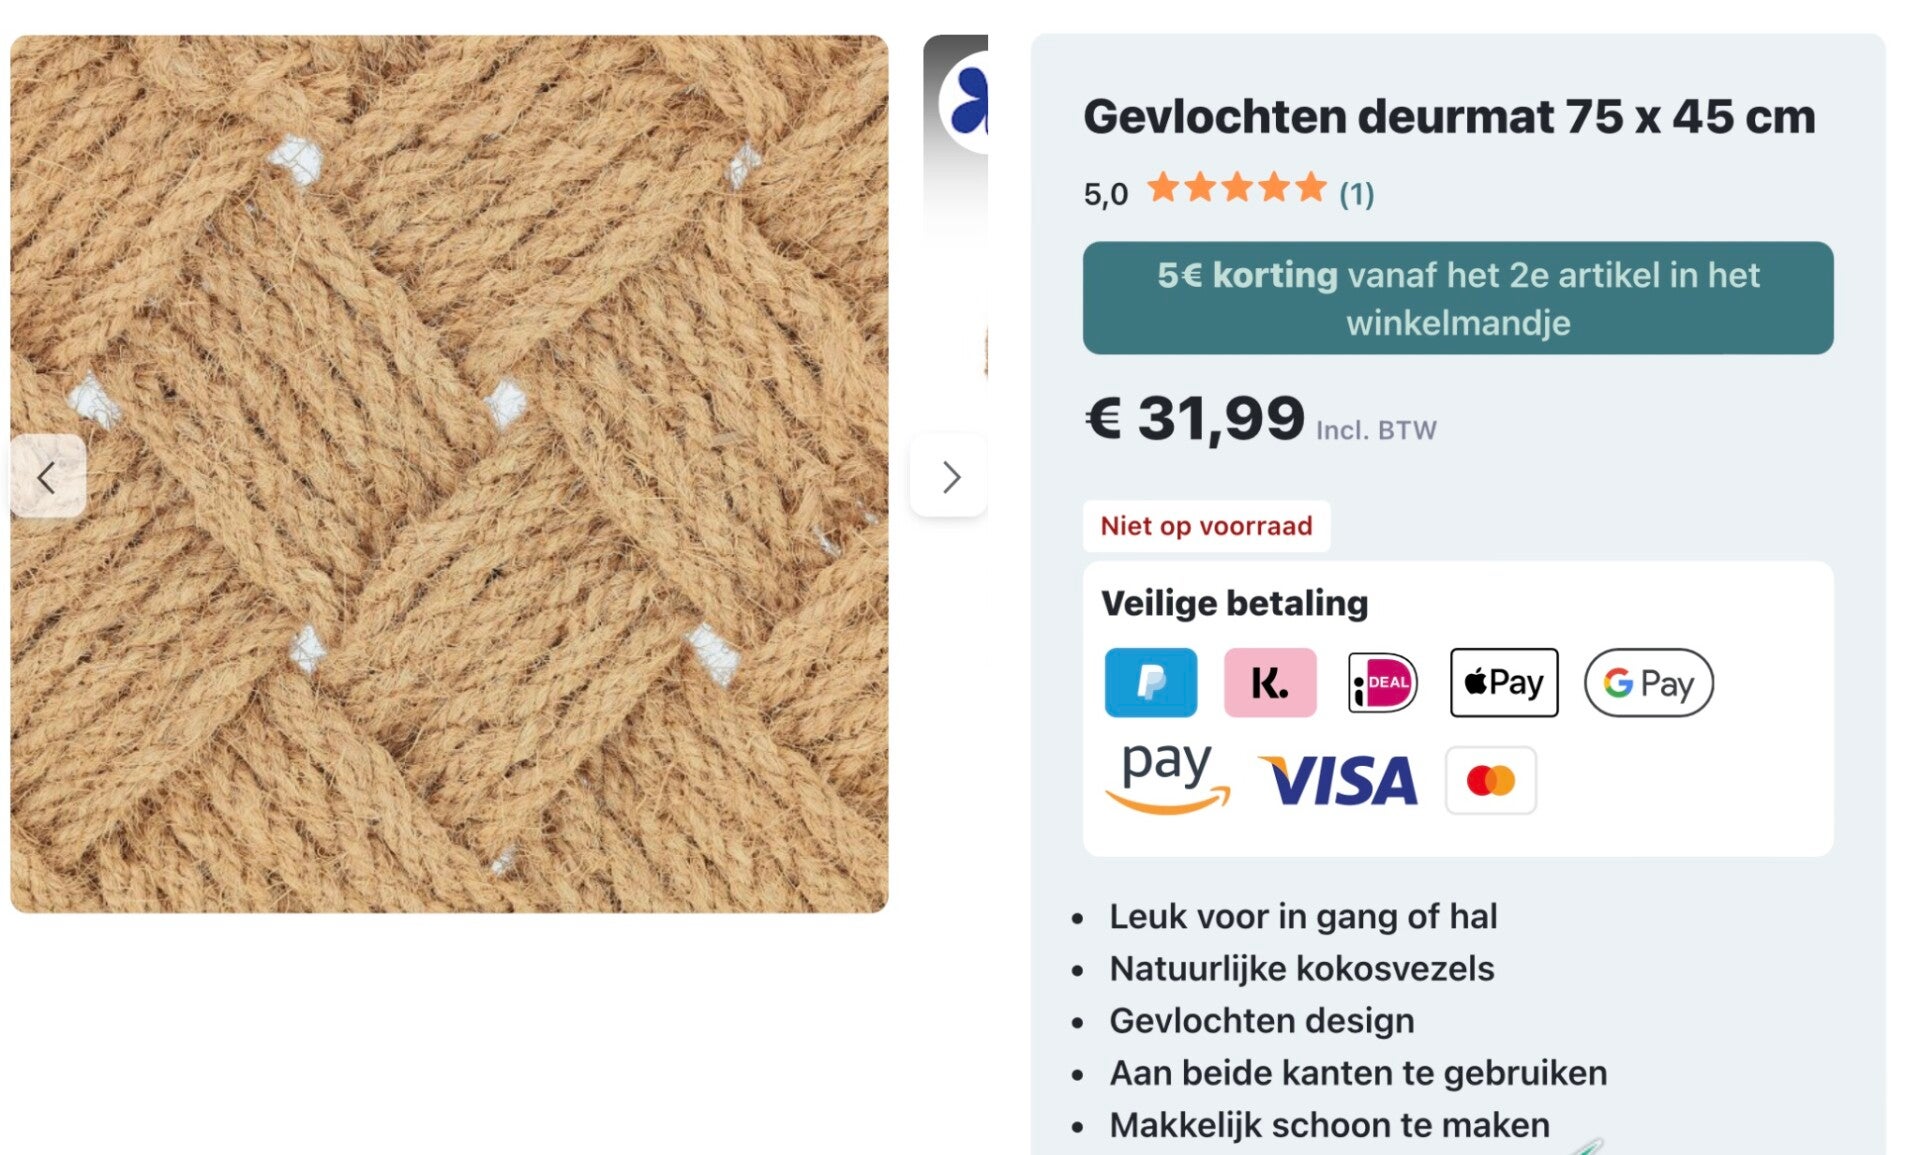Click the main woven doormat image
This screenshot has height=1155, width=1920.
449,474
